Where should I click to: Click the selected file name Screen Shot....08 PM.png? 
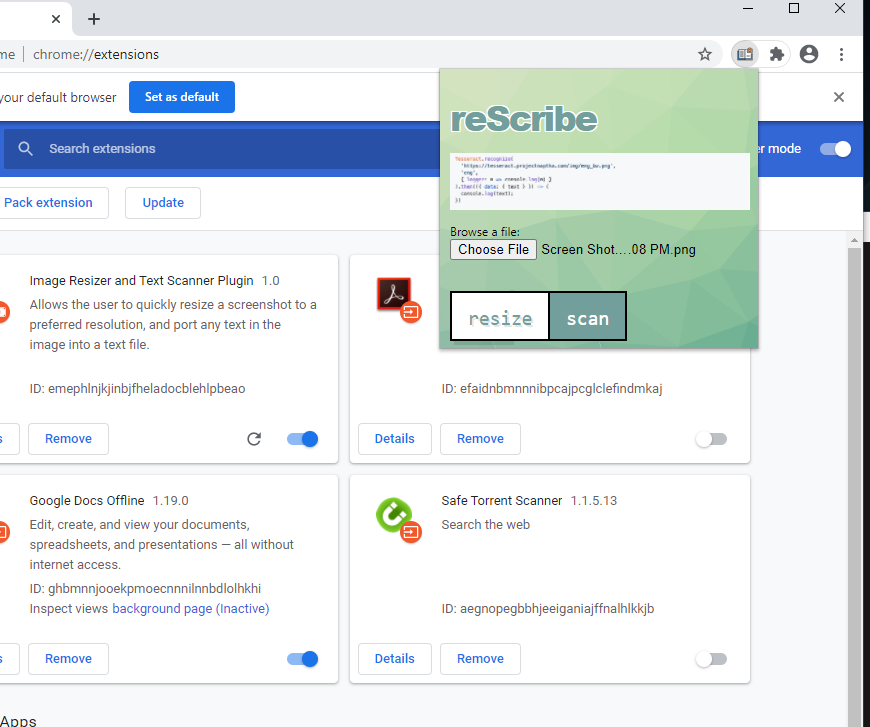click(619, 250)
